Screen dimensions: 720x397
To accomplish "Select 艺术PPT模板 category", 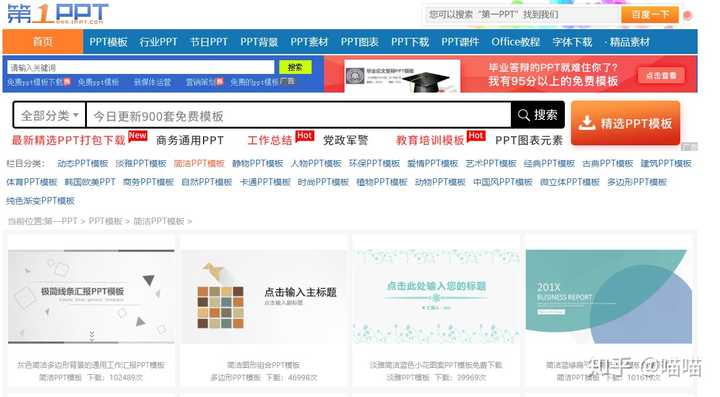I will [x=491, y=163].
